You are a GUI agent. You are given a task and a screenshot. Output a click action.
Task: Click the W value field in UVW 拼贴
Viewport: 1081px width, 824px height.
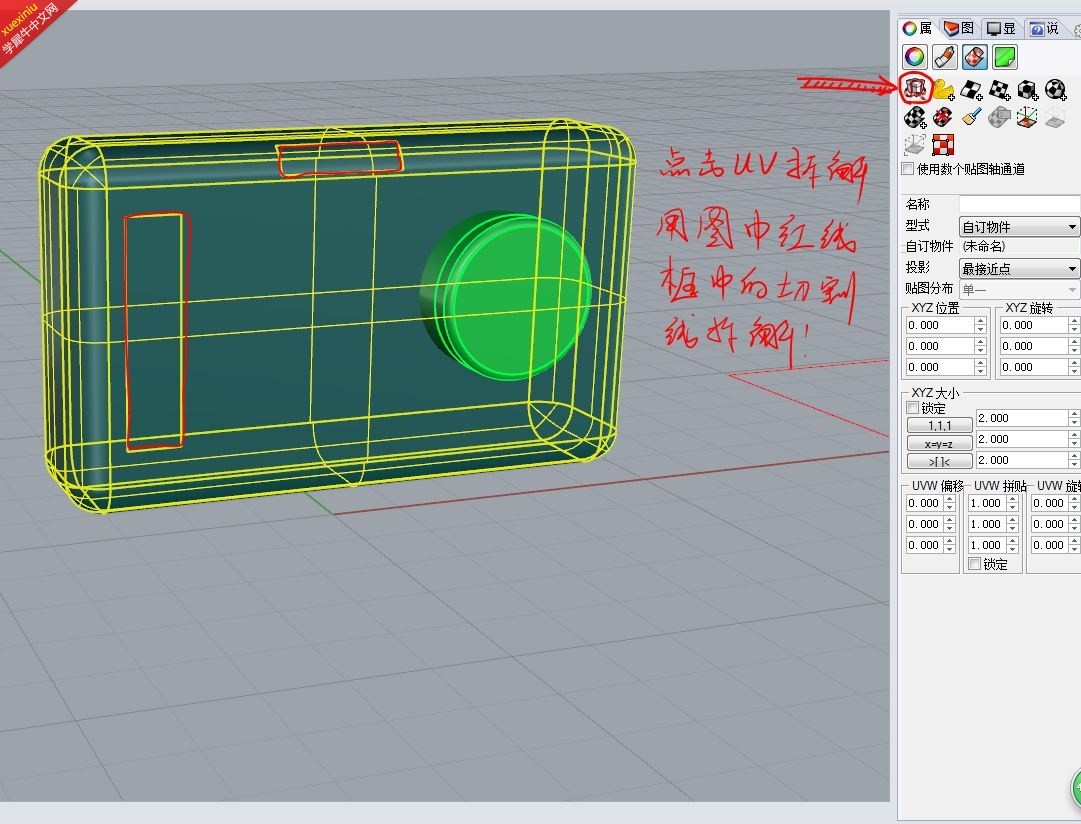pos(987,545)
